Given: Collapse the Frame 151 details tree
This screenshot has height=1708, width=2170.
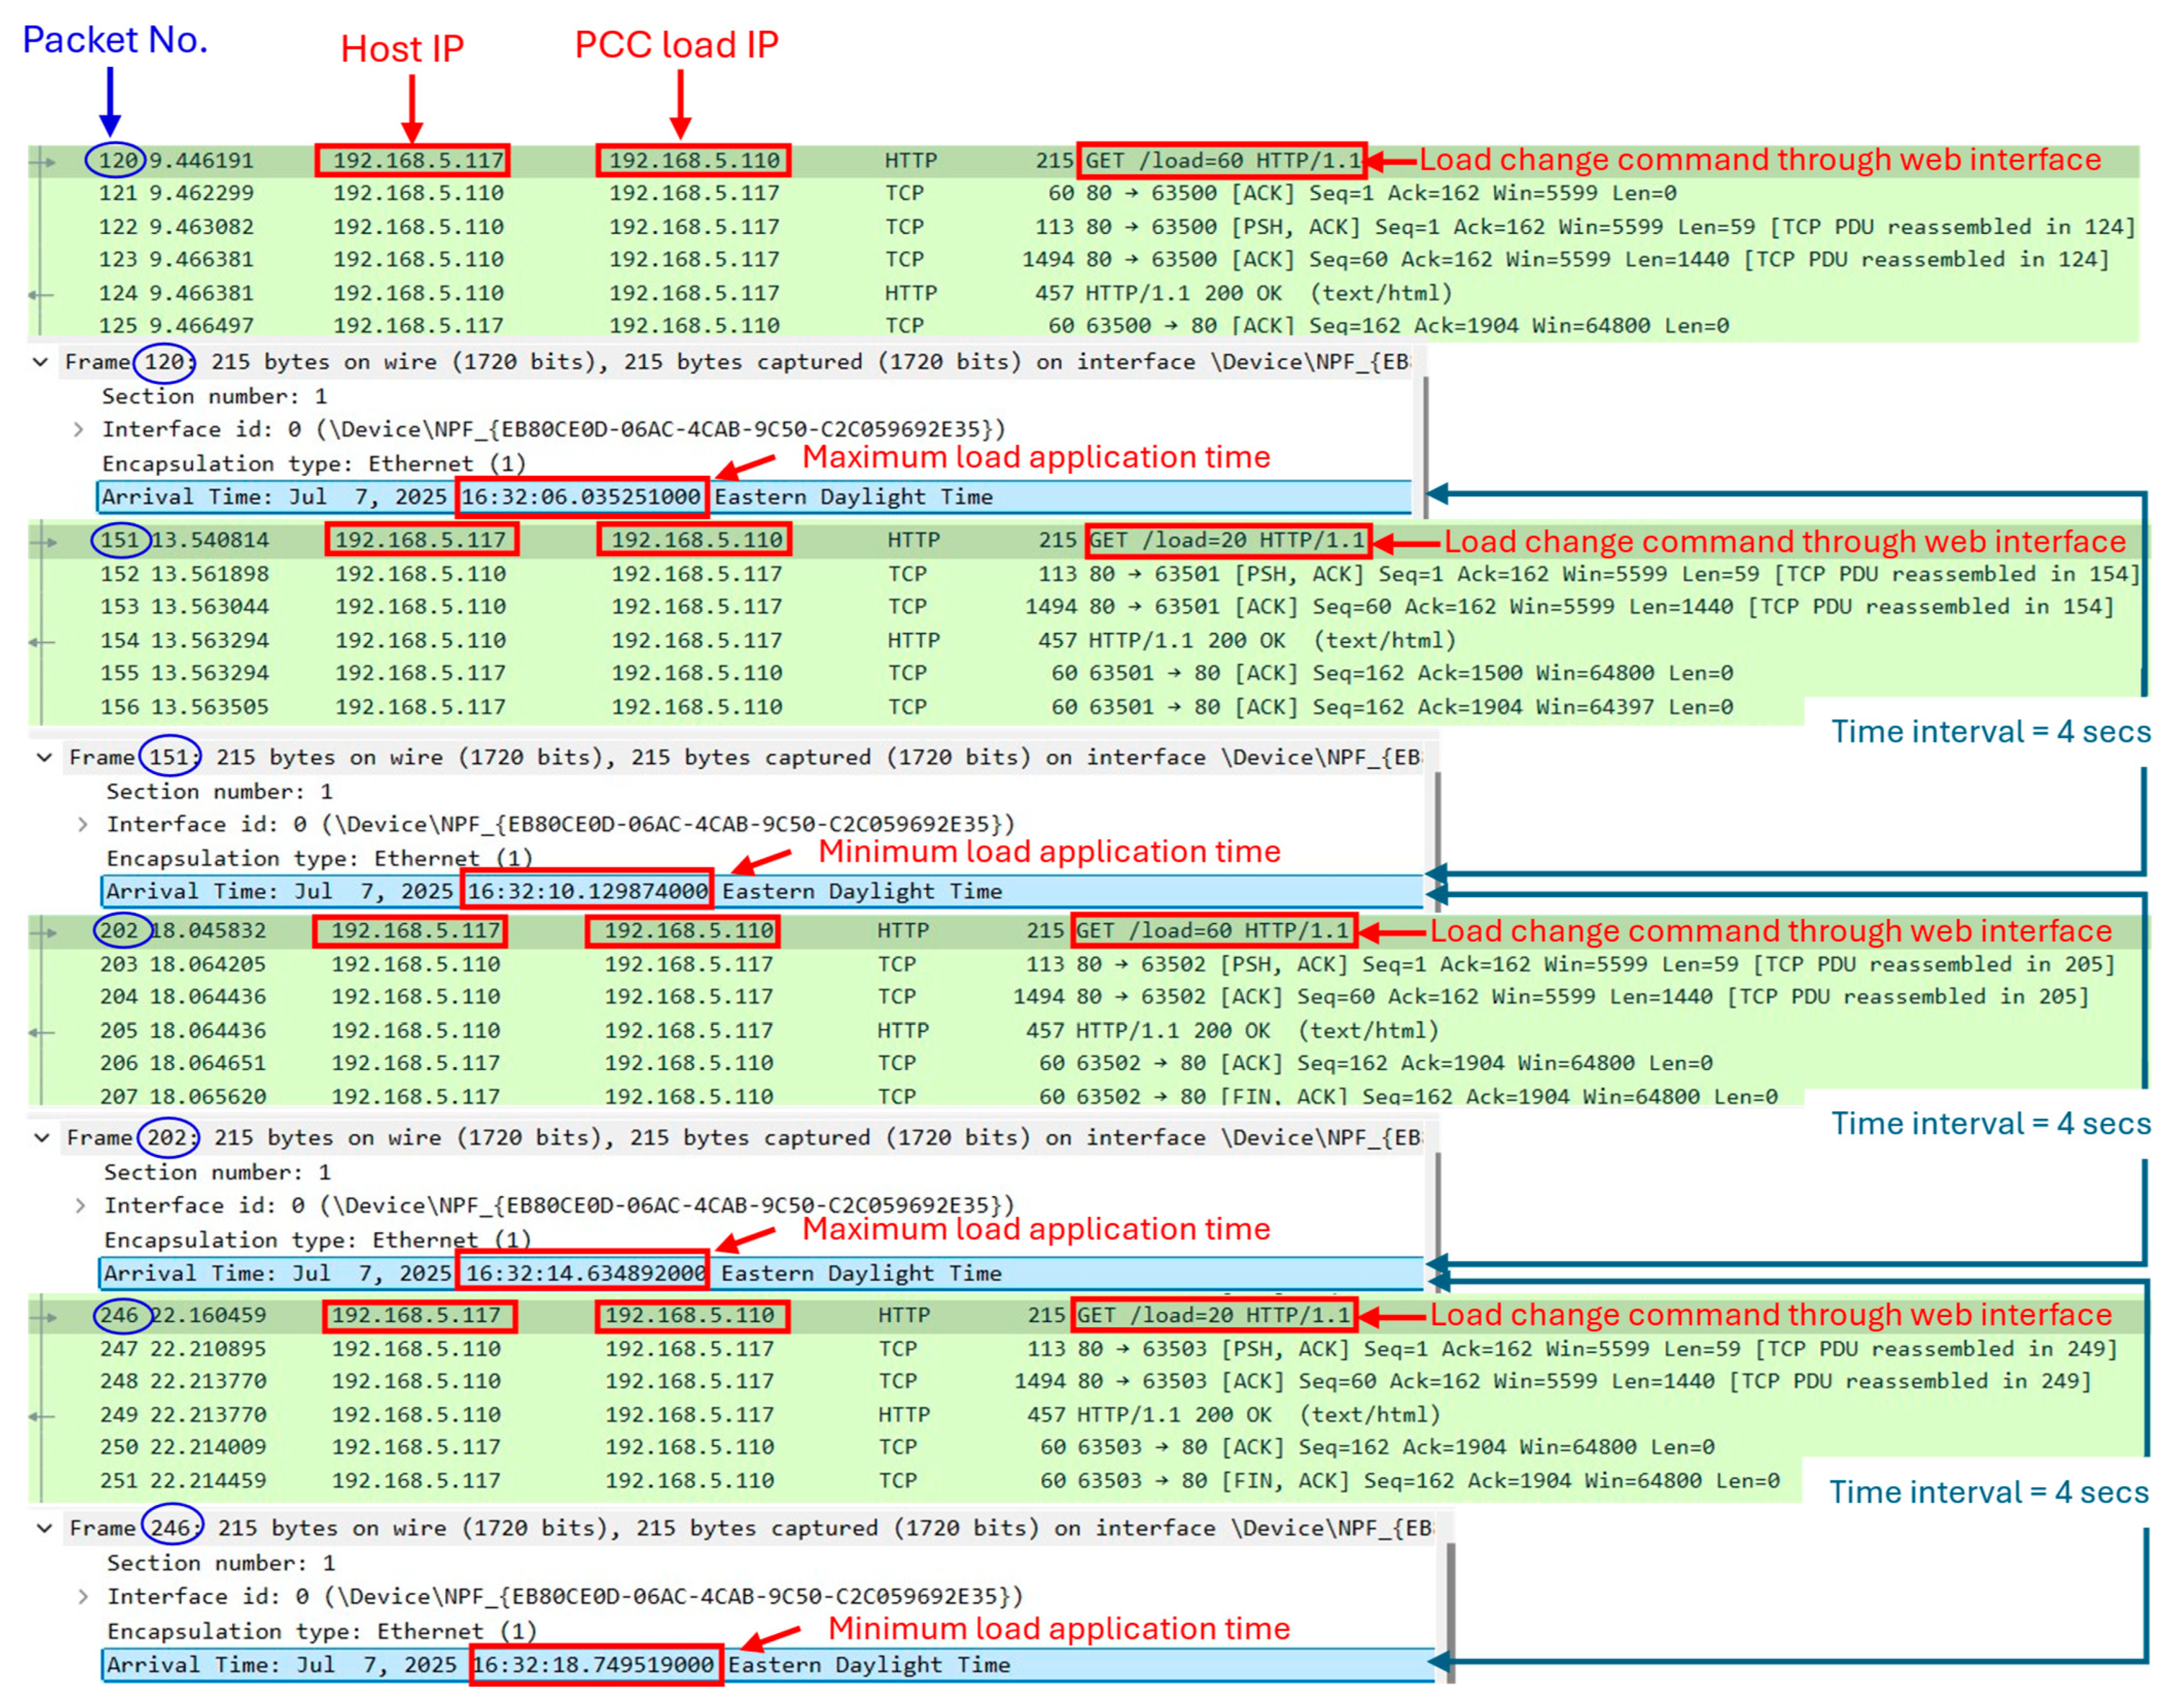Looking at the screenshot, I should pos(45,757).
